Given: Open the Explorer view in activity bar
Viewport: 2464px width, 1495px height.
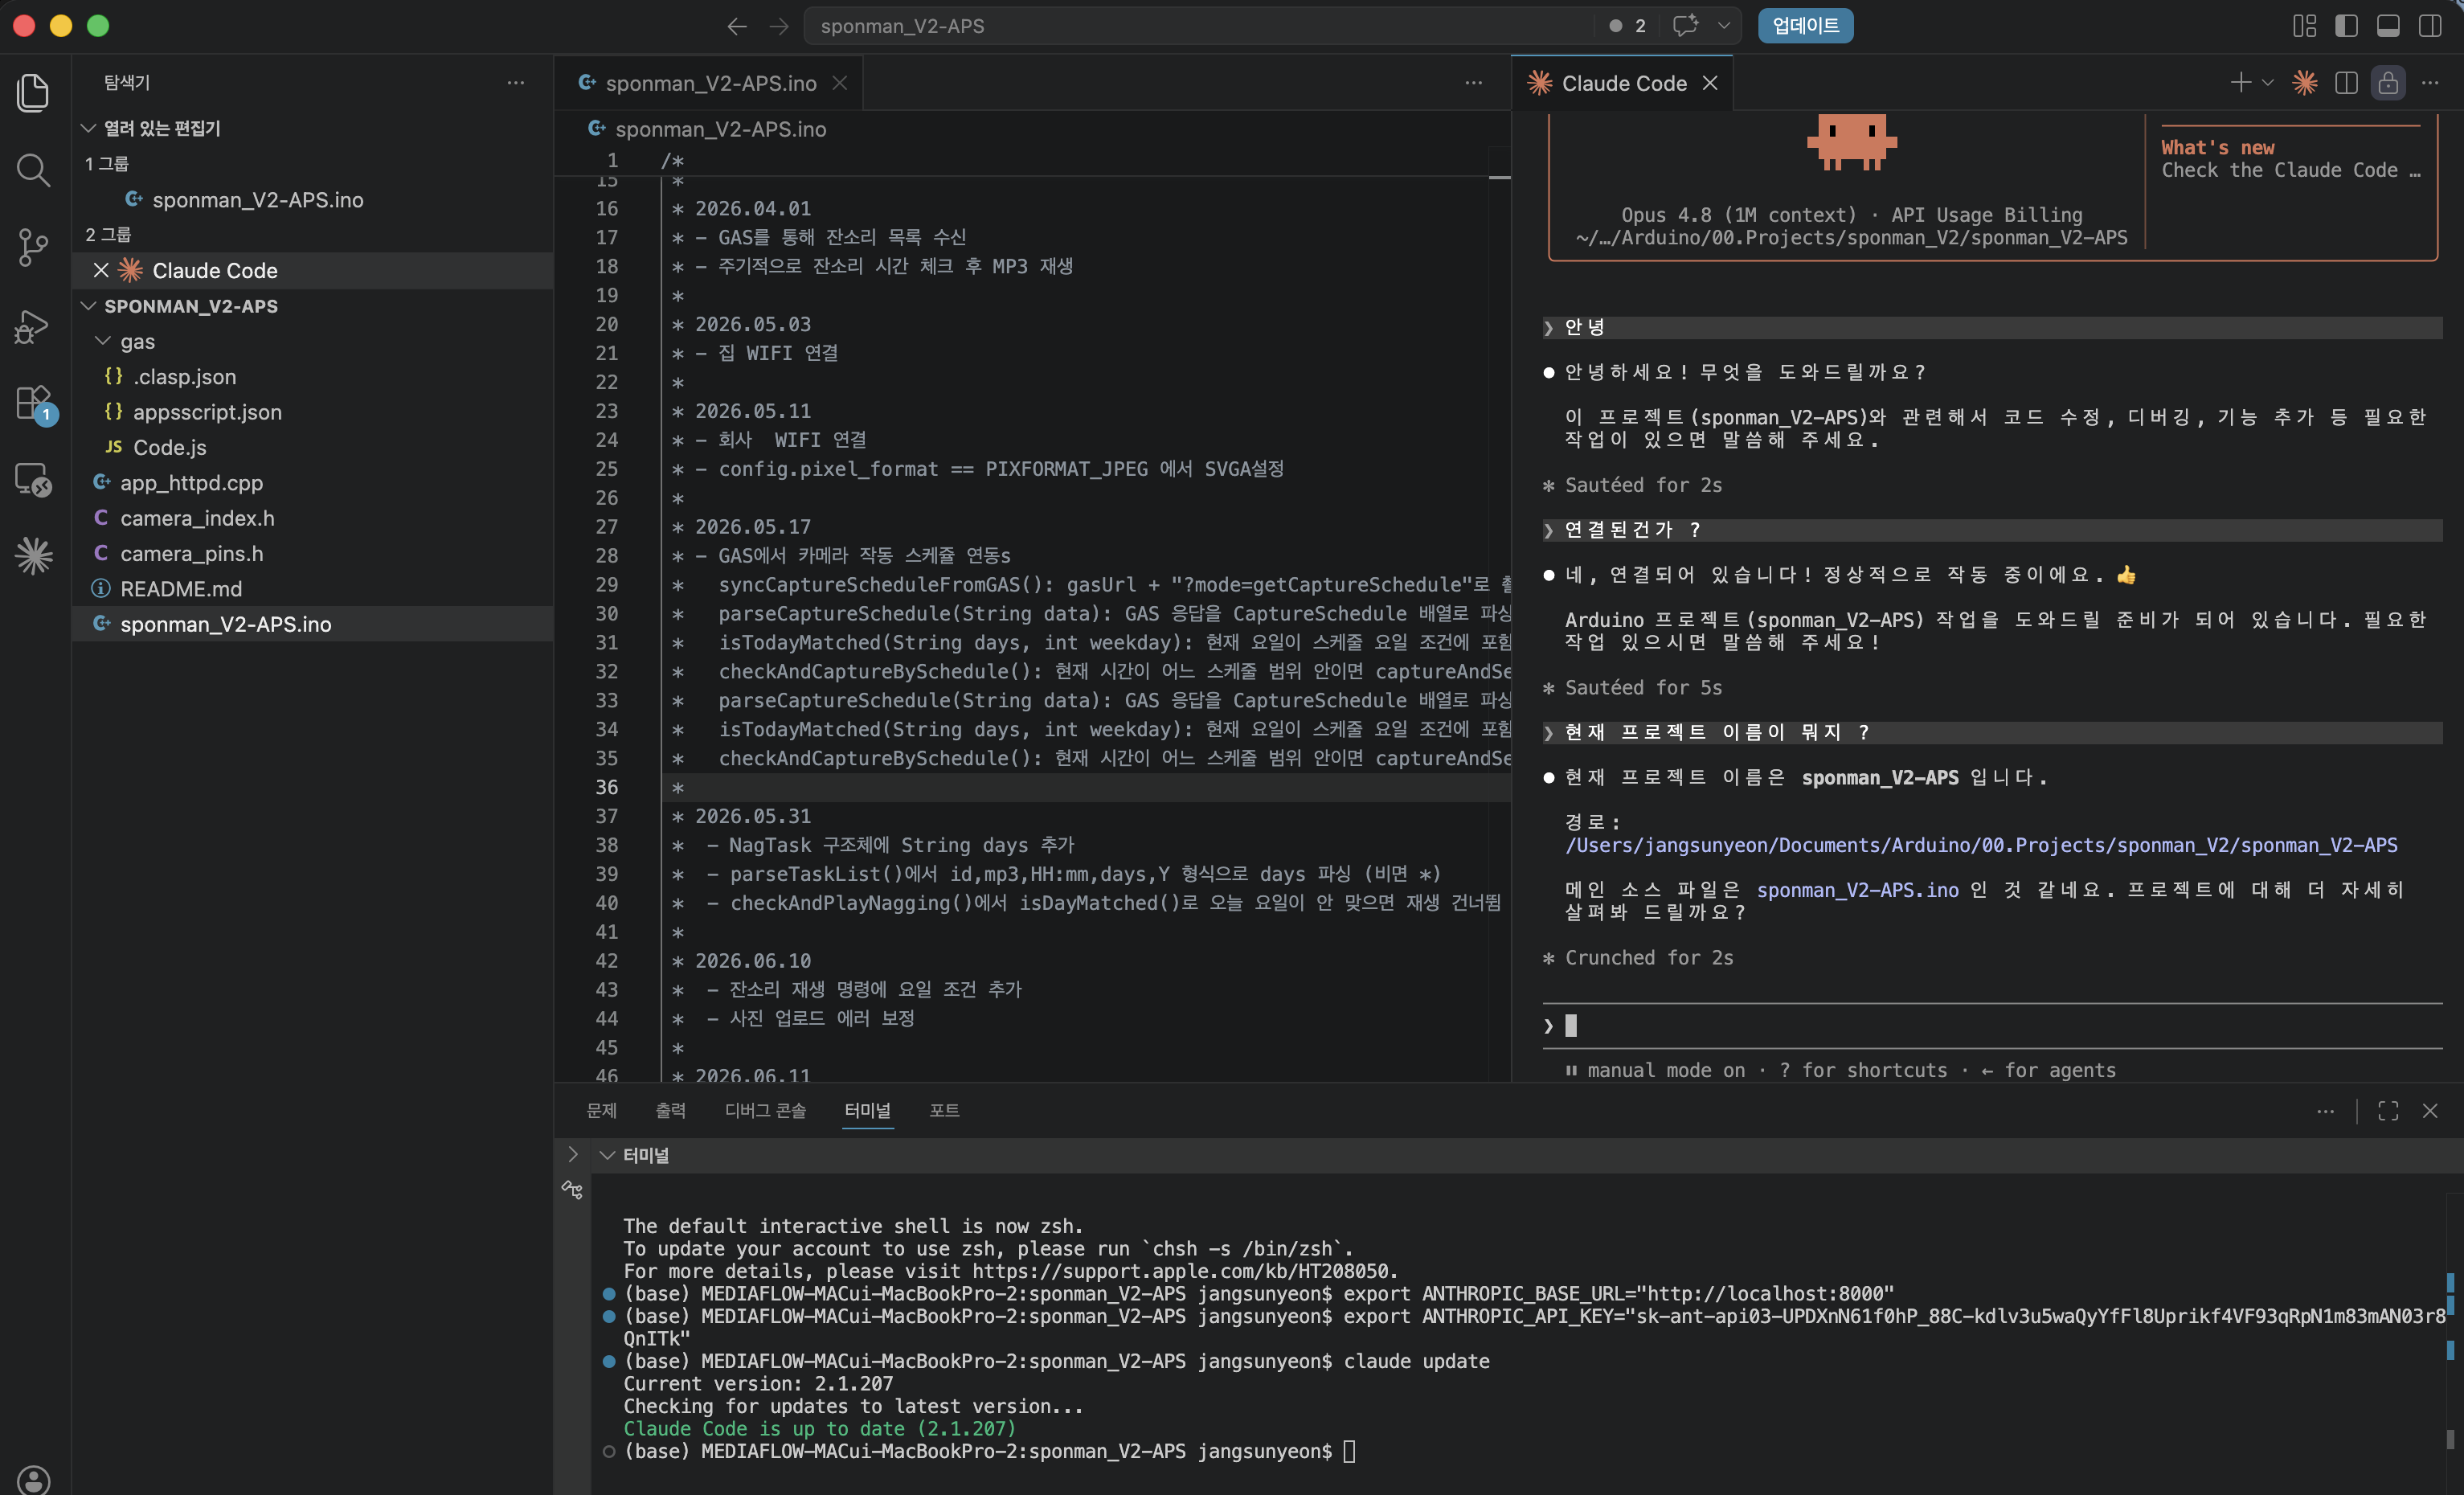Looking at the screenshot, I should [34, 92].
